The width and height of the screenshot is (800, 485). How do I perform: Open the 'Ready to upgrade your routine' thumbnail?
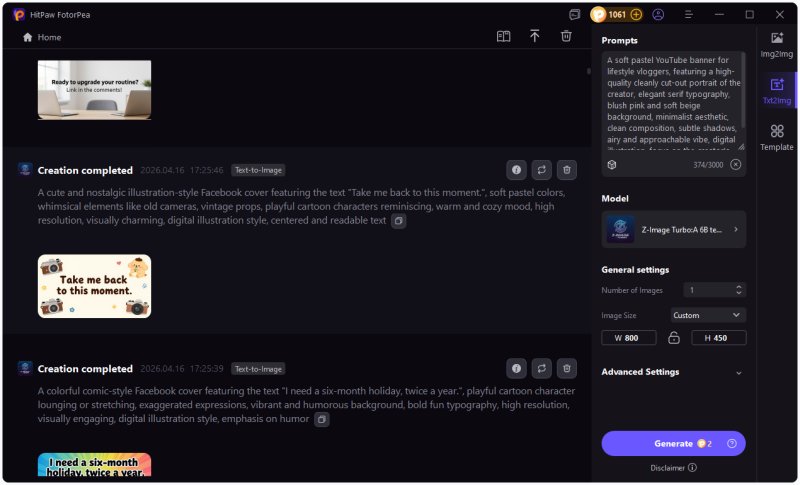coord(94,90)
